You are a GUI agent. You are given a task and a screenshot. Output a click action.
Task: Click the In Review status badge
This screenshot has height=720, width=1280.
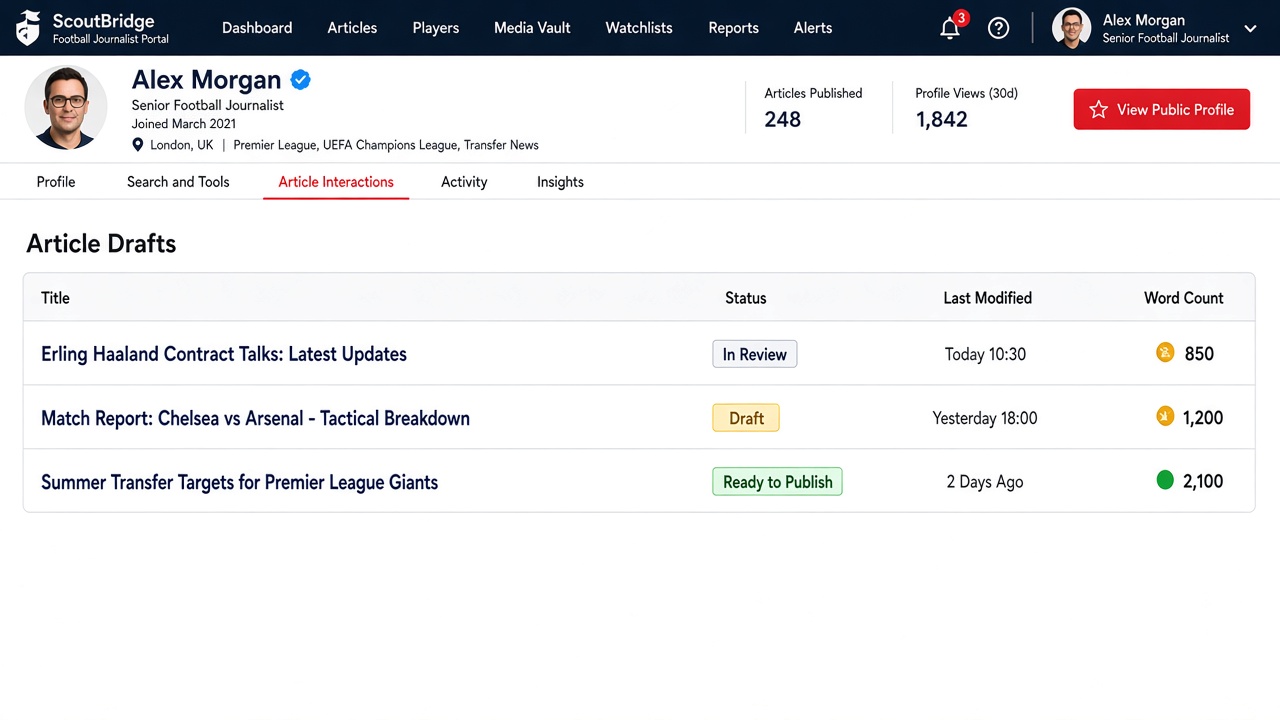point(755,354)
